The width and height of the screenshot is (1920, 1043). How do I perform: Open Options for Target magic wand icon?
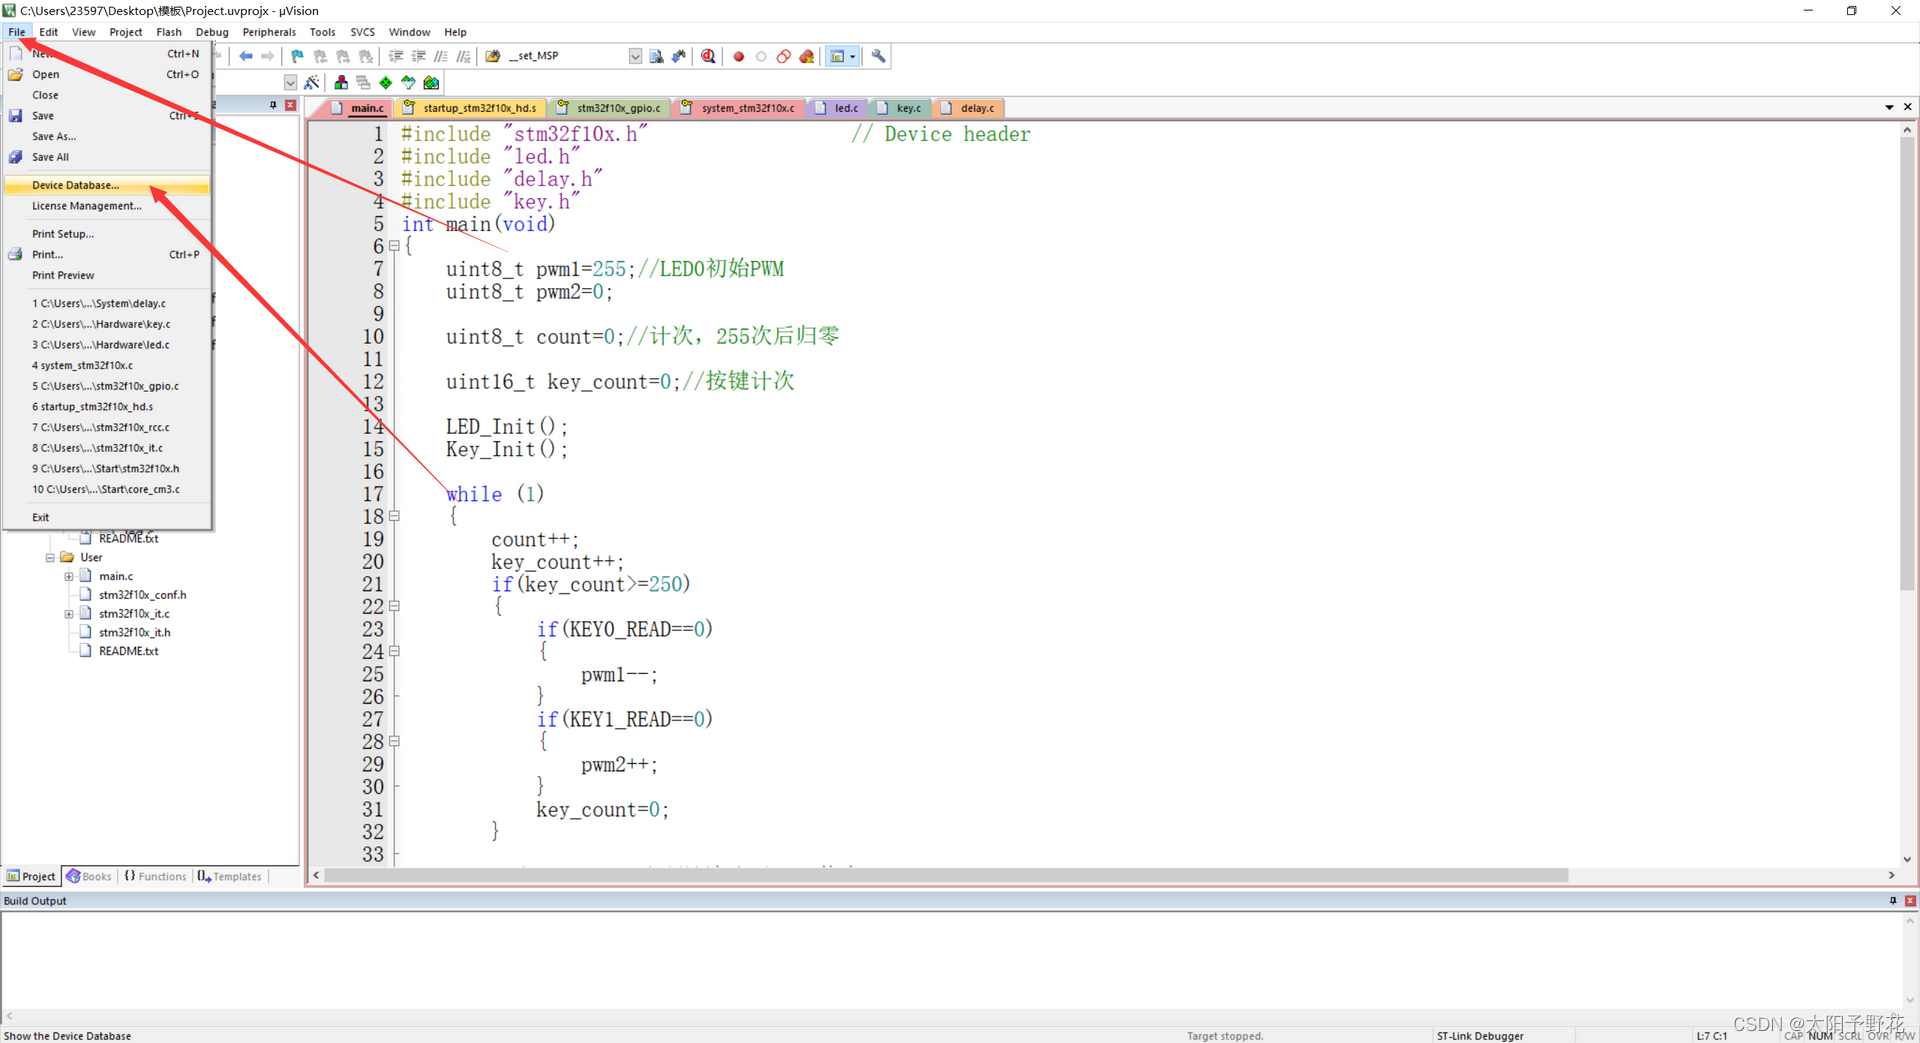(312, 82)
